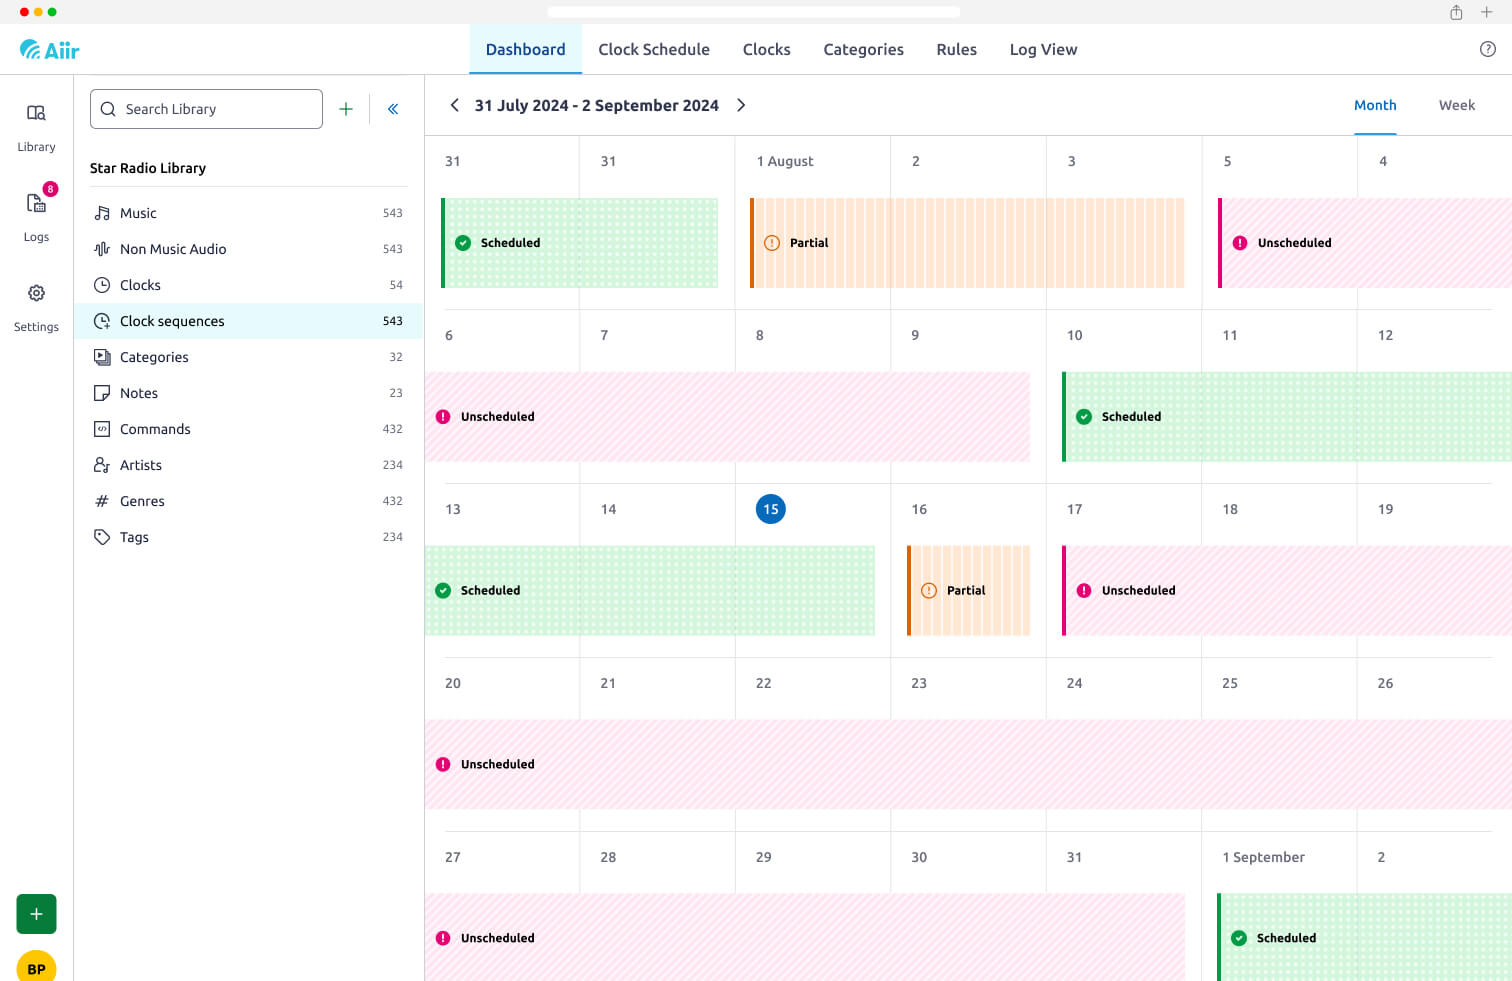Open the Clocks top tab
The width and height of the screenshot is (1512, 981).
tap(766, 49)
